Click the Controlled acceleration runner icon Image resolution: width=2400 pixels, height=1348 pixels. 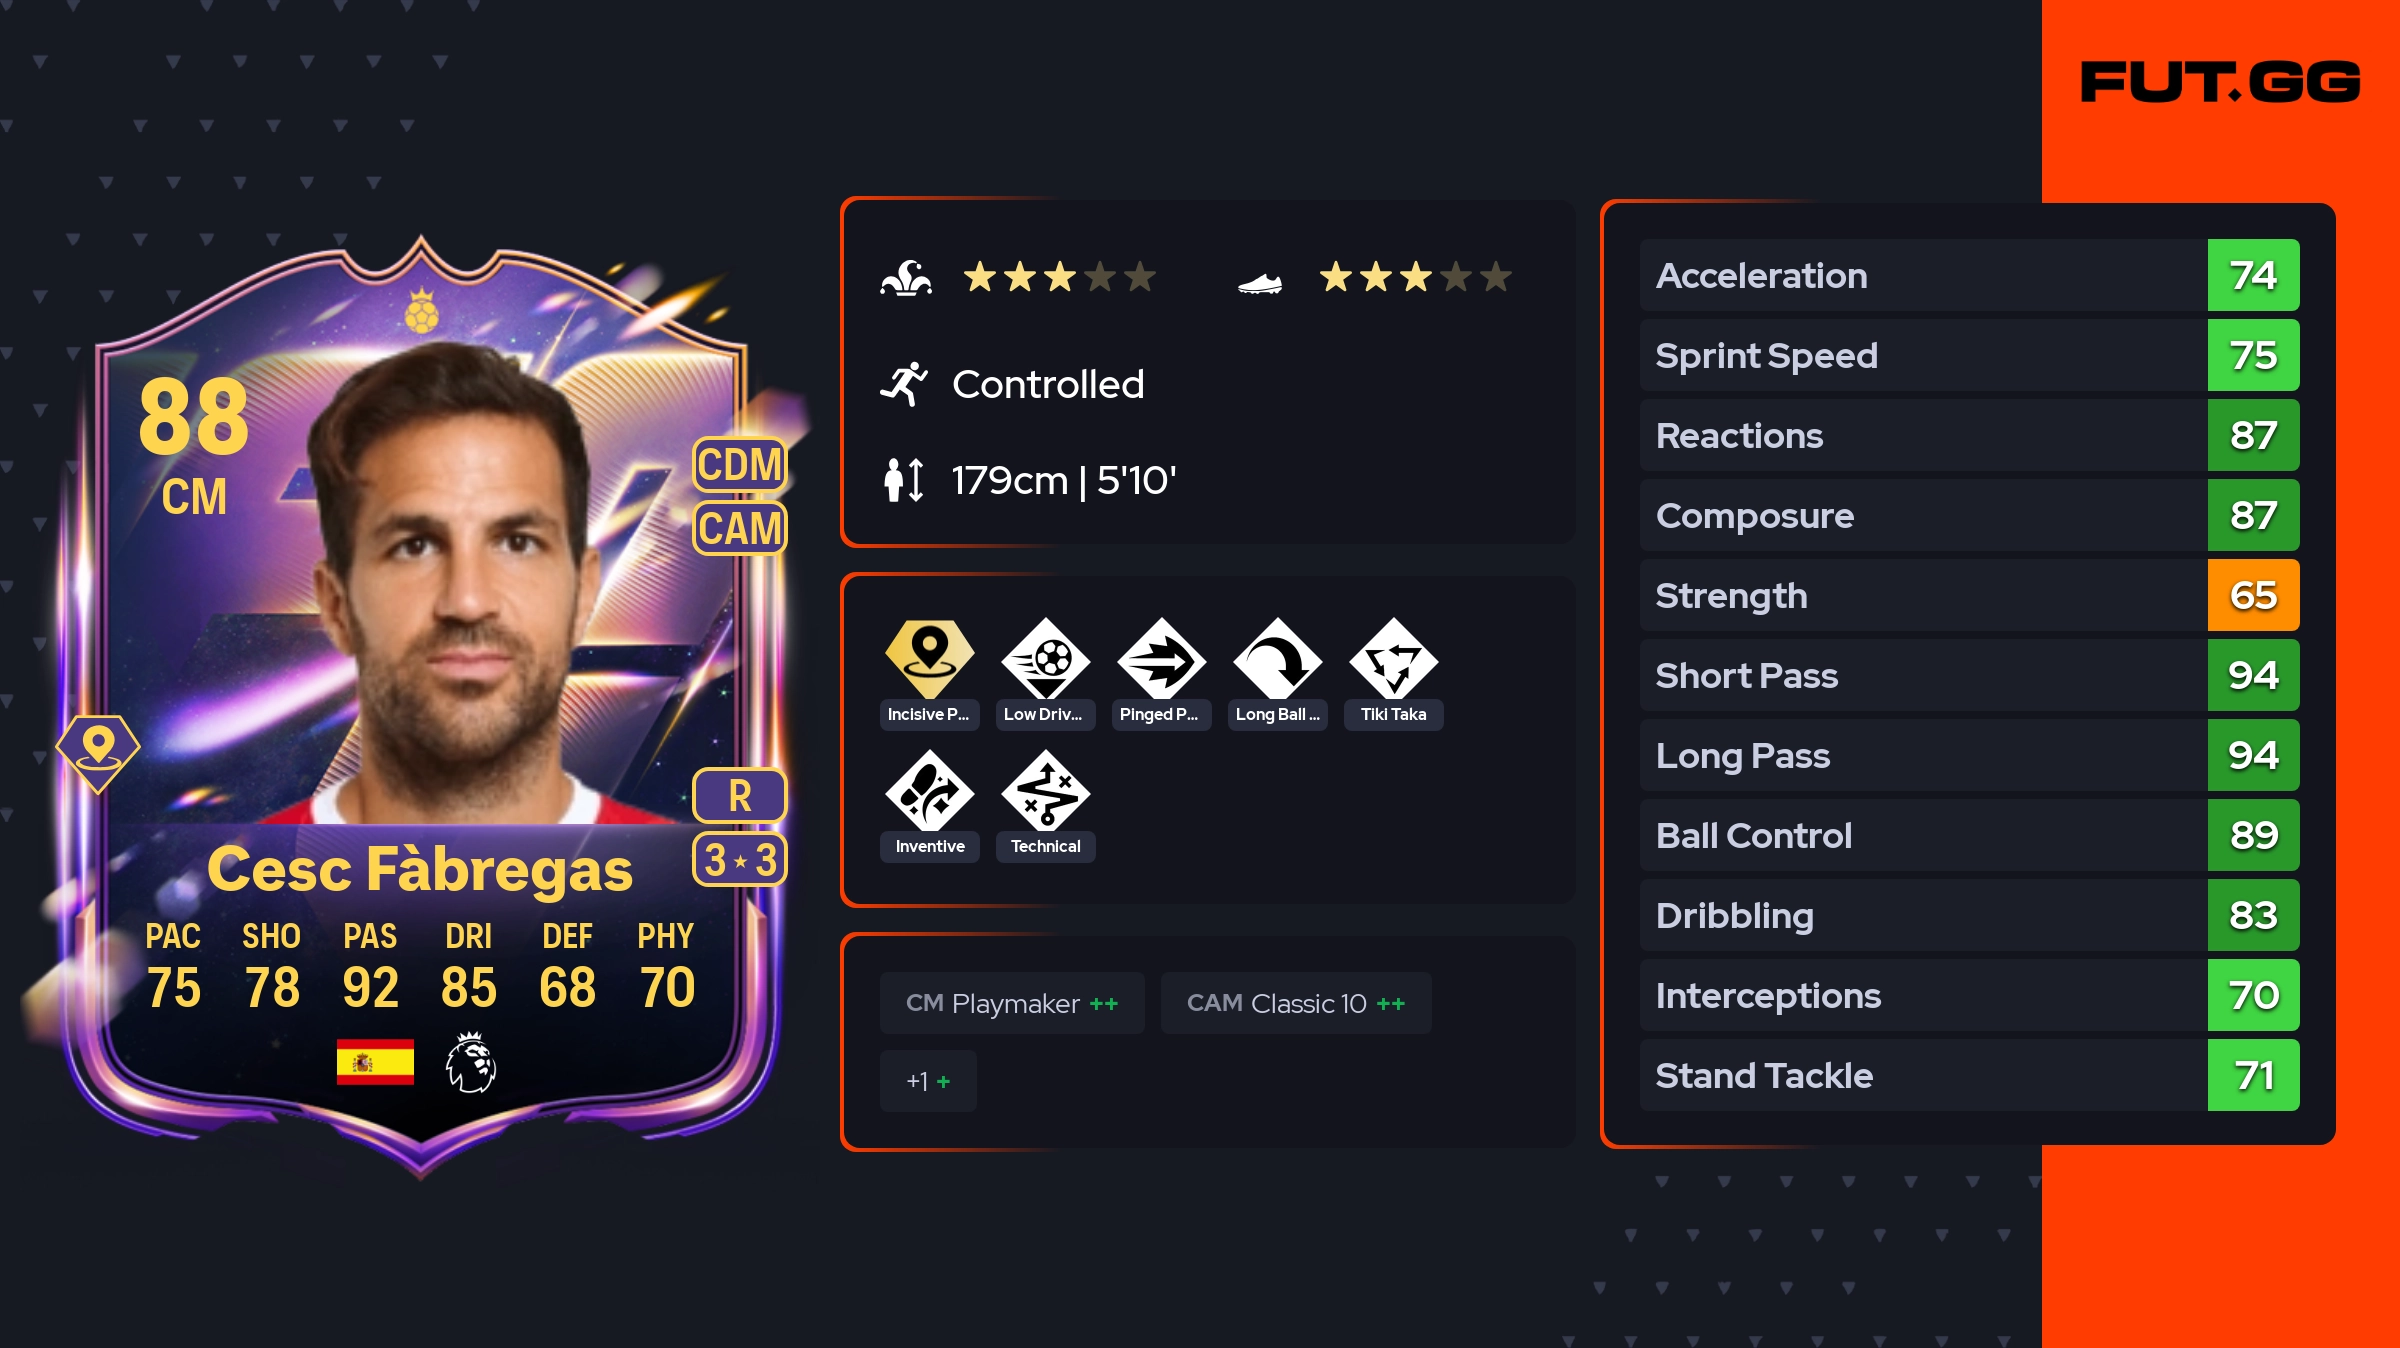904,384
